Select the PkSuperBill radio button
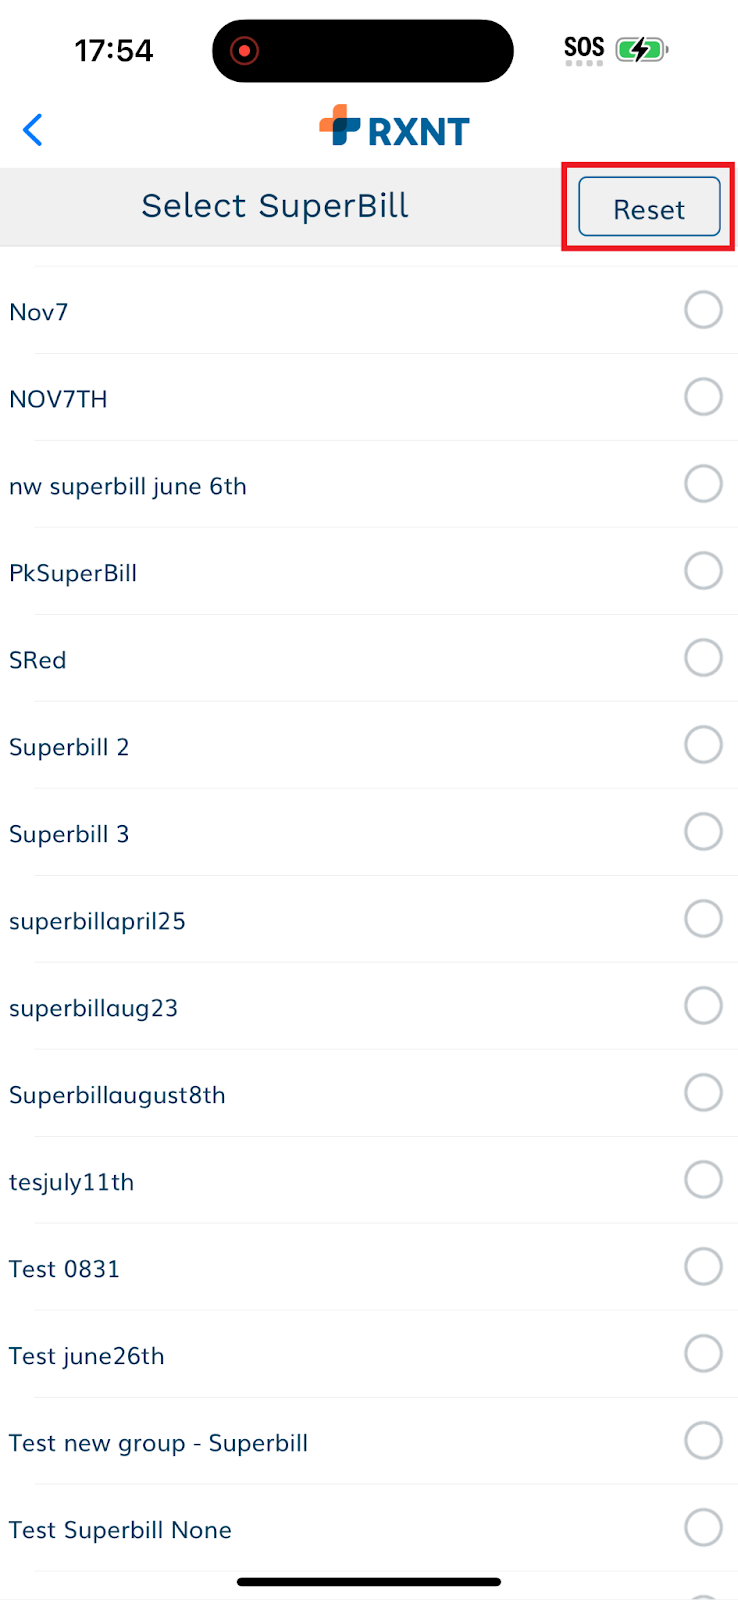Screen dimensions: 738x1600 coord(703,571)
